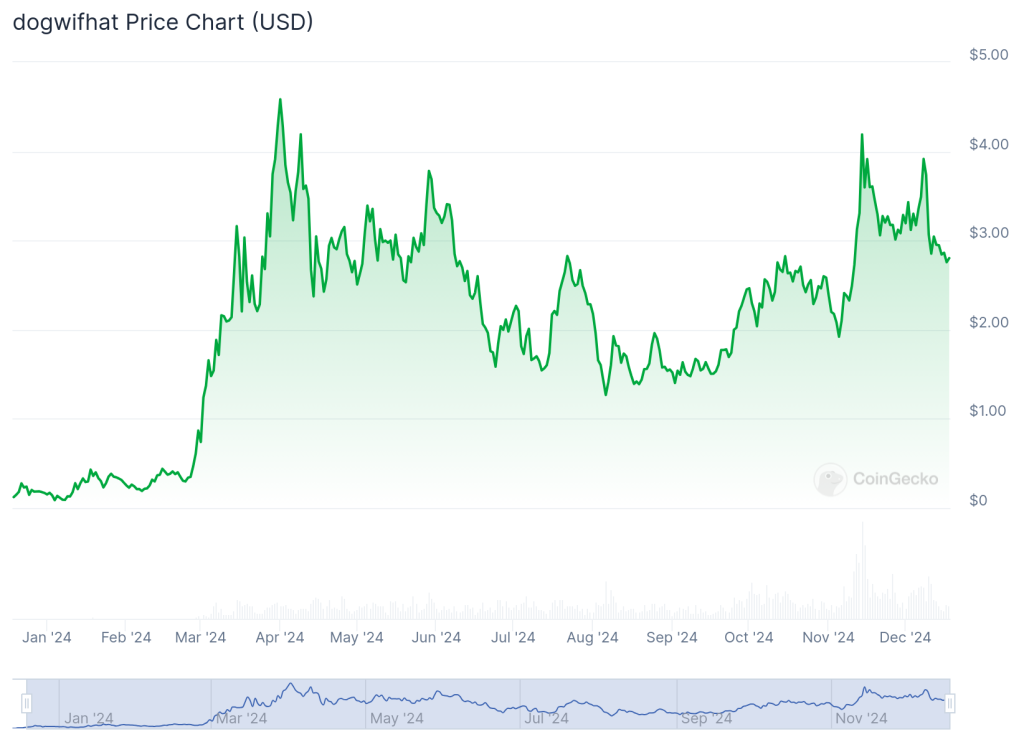Click the August price low point

[606, 394]
